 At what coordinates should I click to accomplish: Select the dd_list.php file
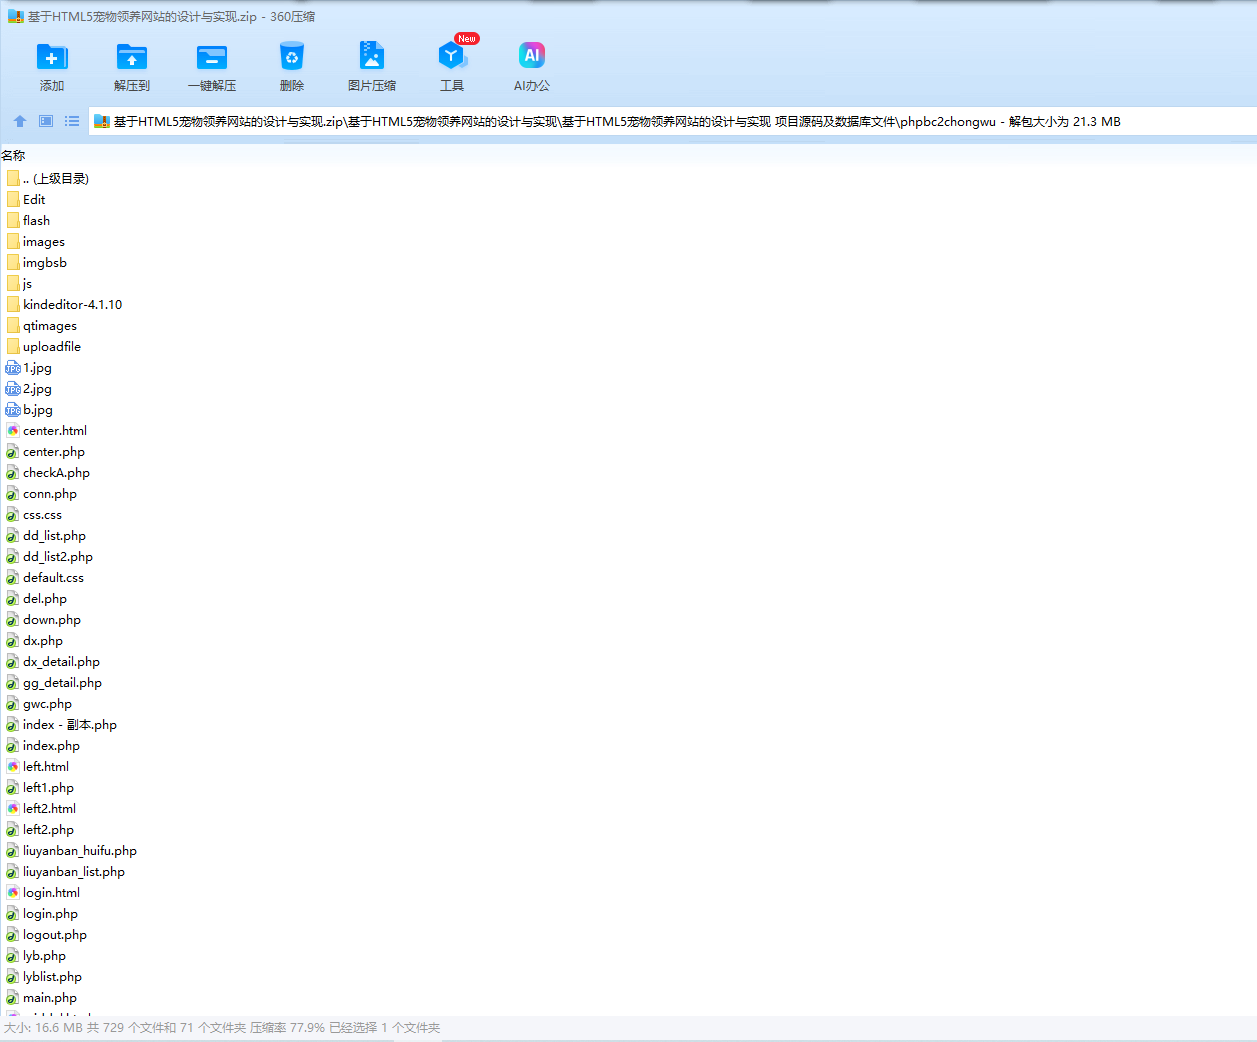(x=46, y=535)
